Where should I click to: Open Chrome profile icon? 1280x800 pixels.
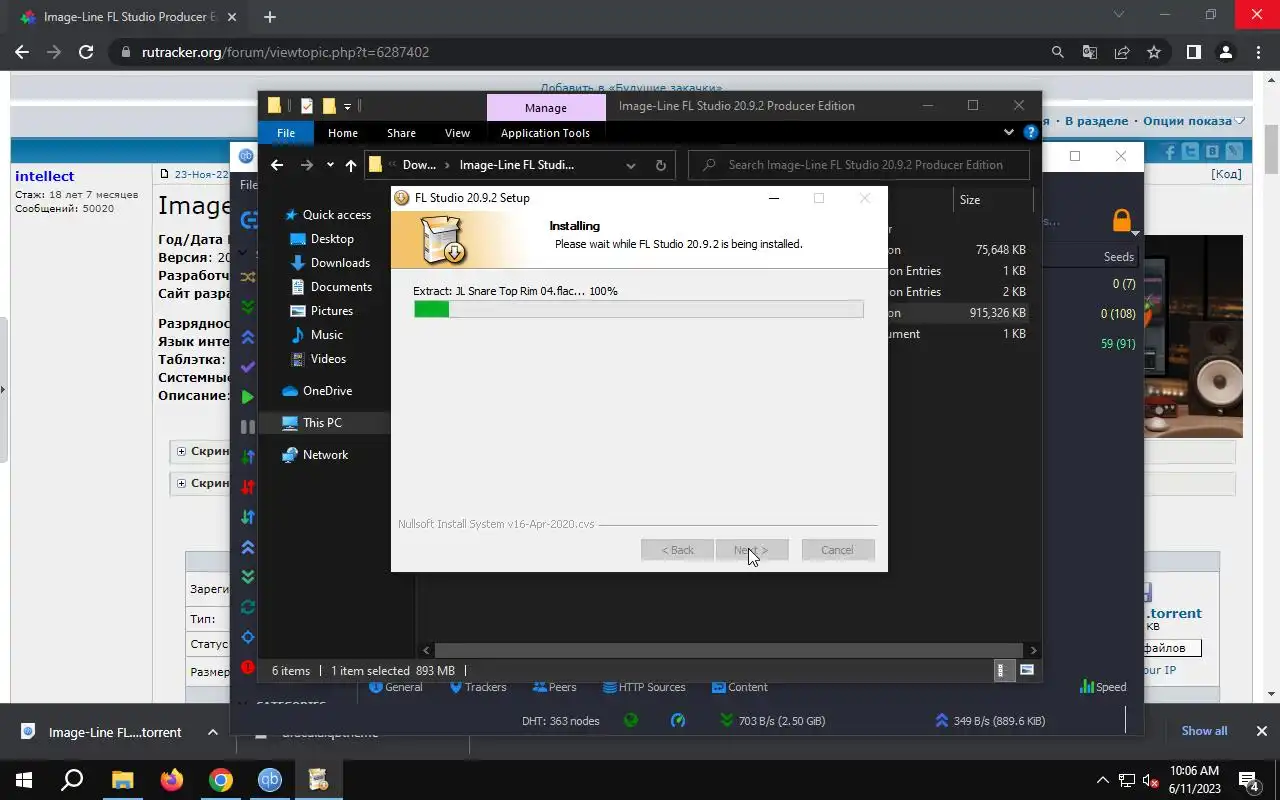(1225, 52)
